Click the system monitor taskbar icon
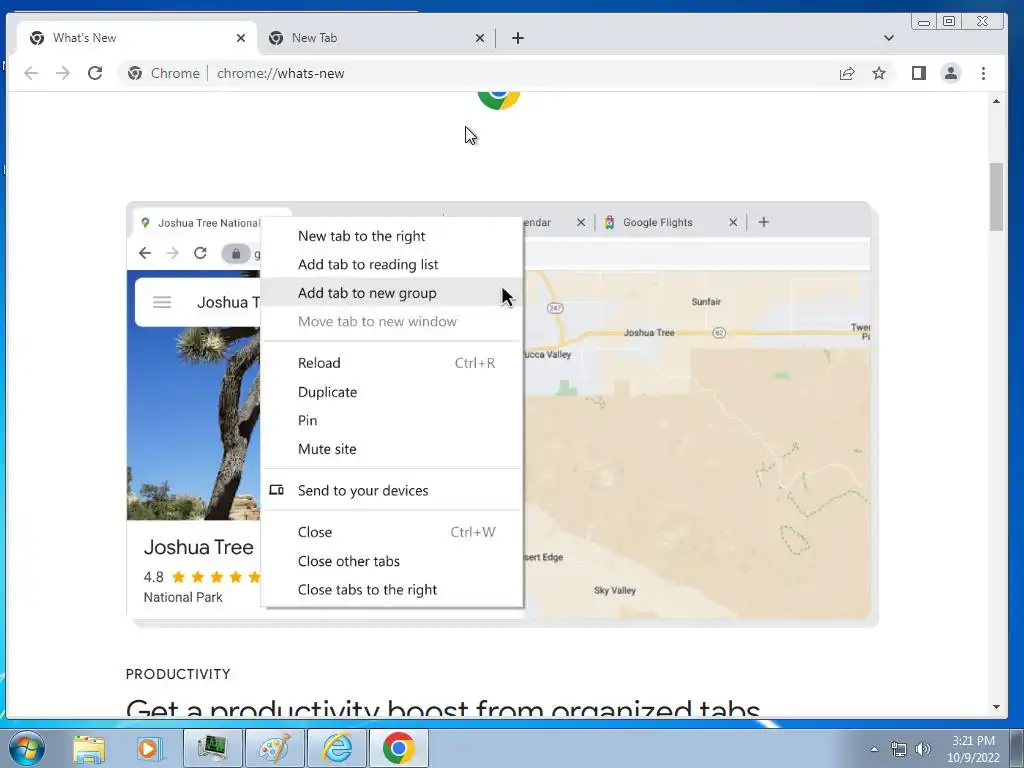Image resolution: width=1024 pixels, height=768 pixels. 212,748
